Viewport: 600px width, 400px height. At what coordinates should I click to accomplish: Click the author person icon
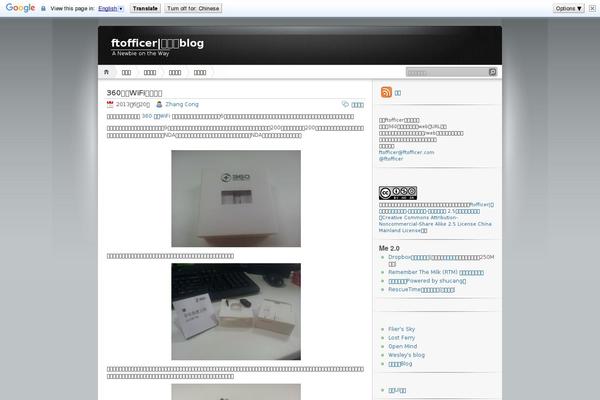(x=159, y=104)
